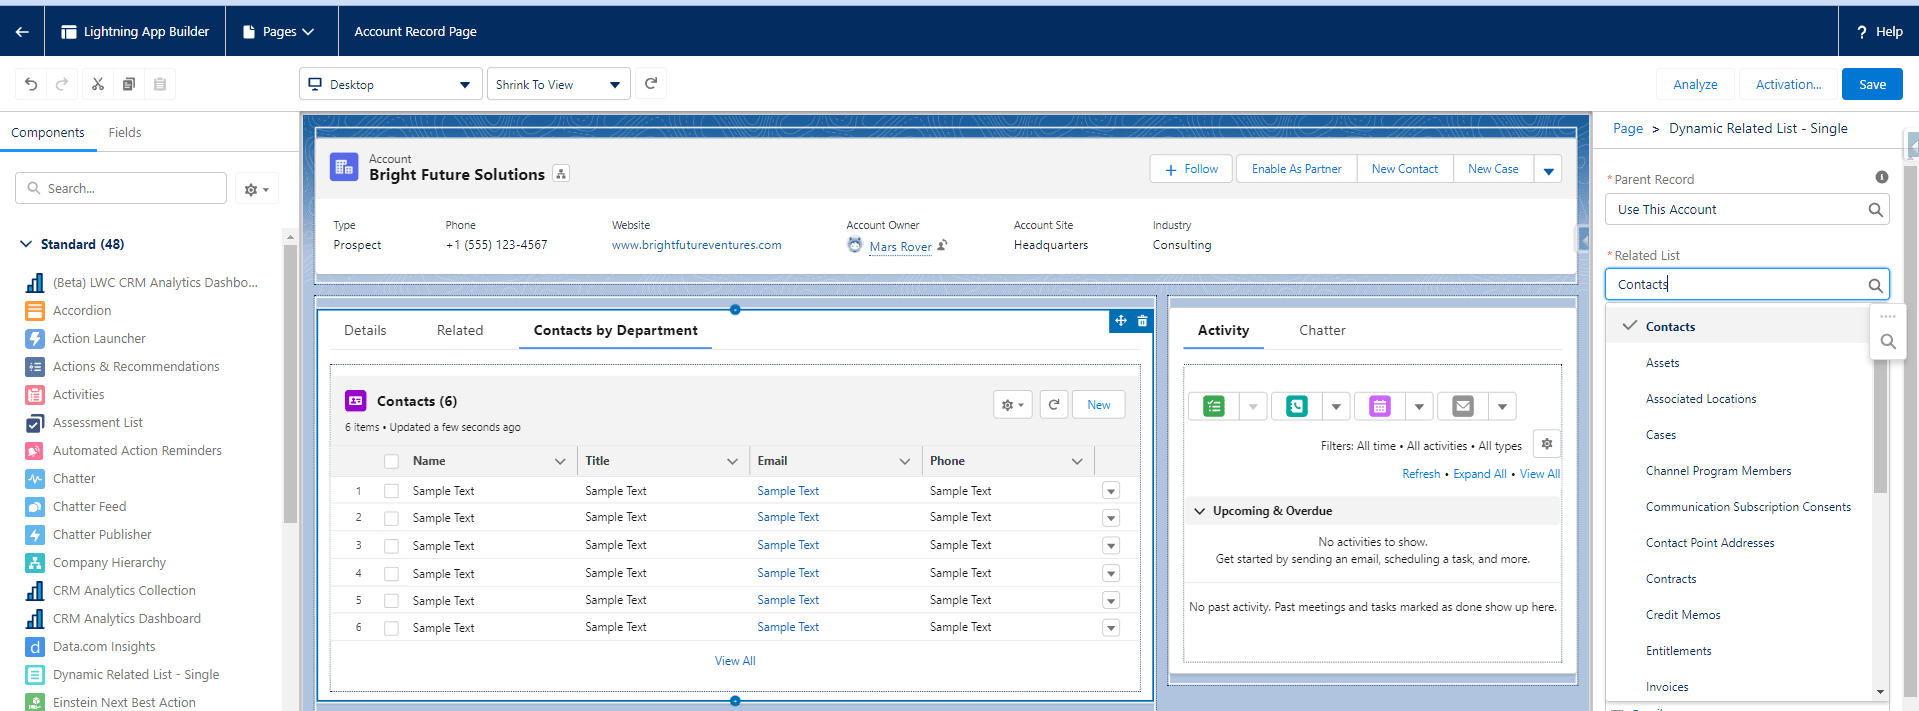Image resolution: width=1919 pixels, height=711 pixels.
Task: Copy the selected component
Action: tap(129, 84)
